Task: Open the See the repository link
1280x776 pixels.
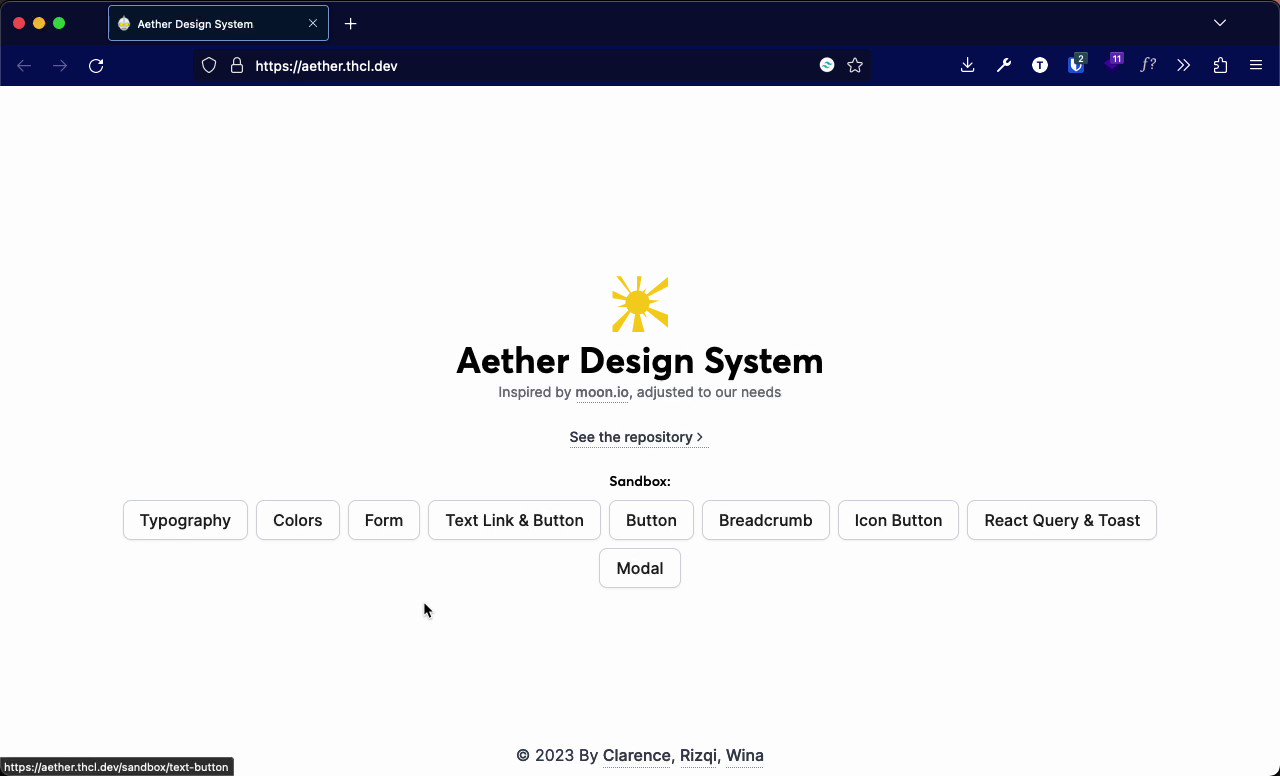Action: click(x=638, y=437)
